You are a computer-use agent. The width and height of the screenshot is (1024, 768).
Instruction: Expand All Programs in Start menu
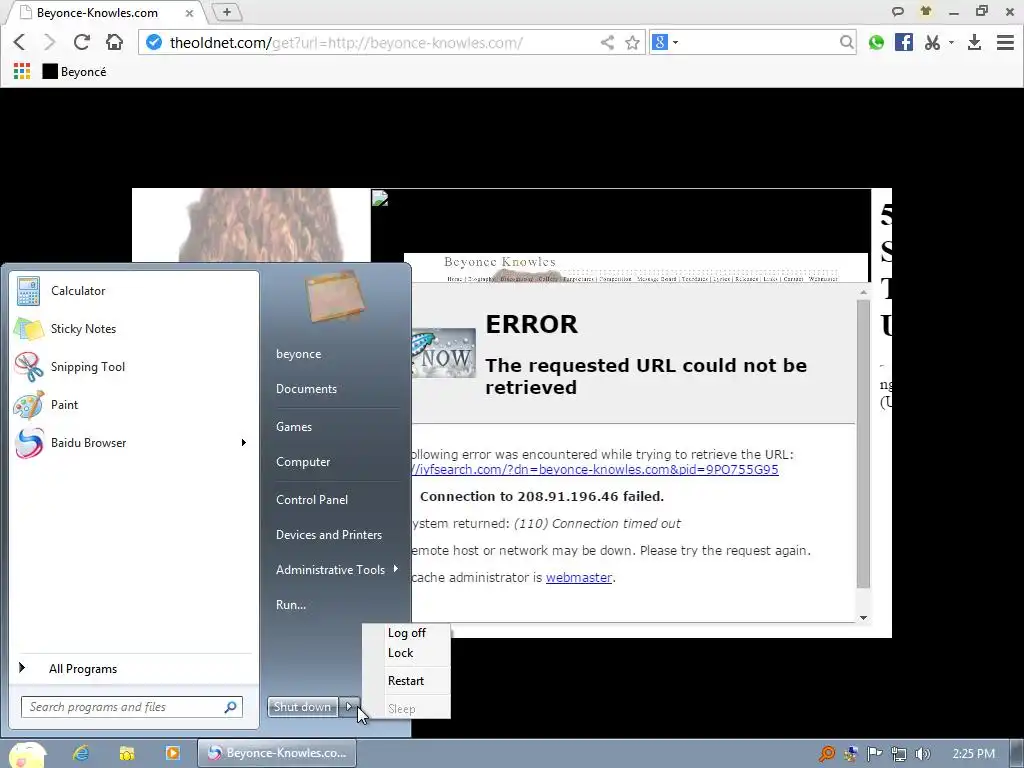coord(134,669)
